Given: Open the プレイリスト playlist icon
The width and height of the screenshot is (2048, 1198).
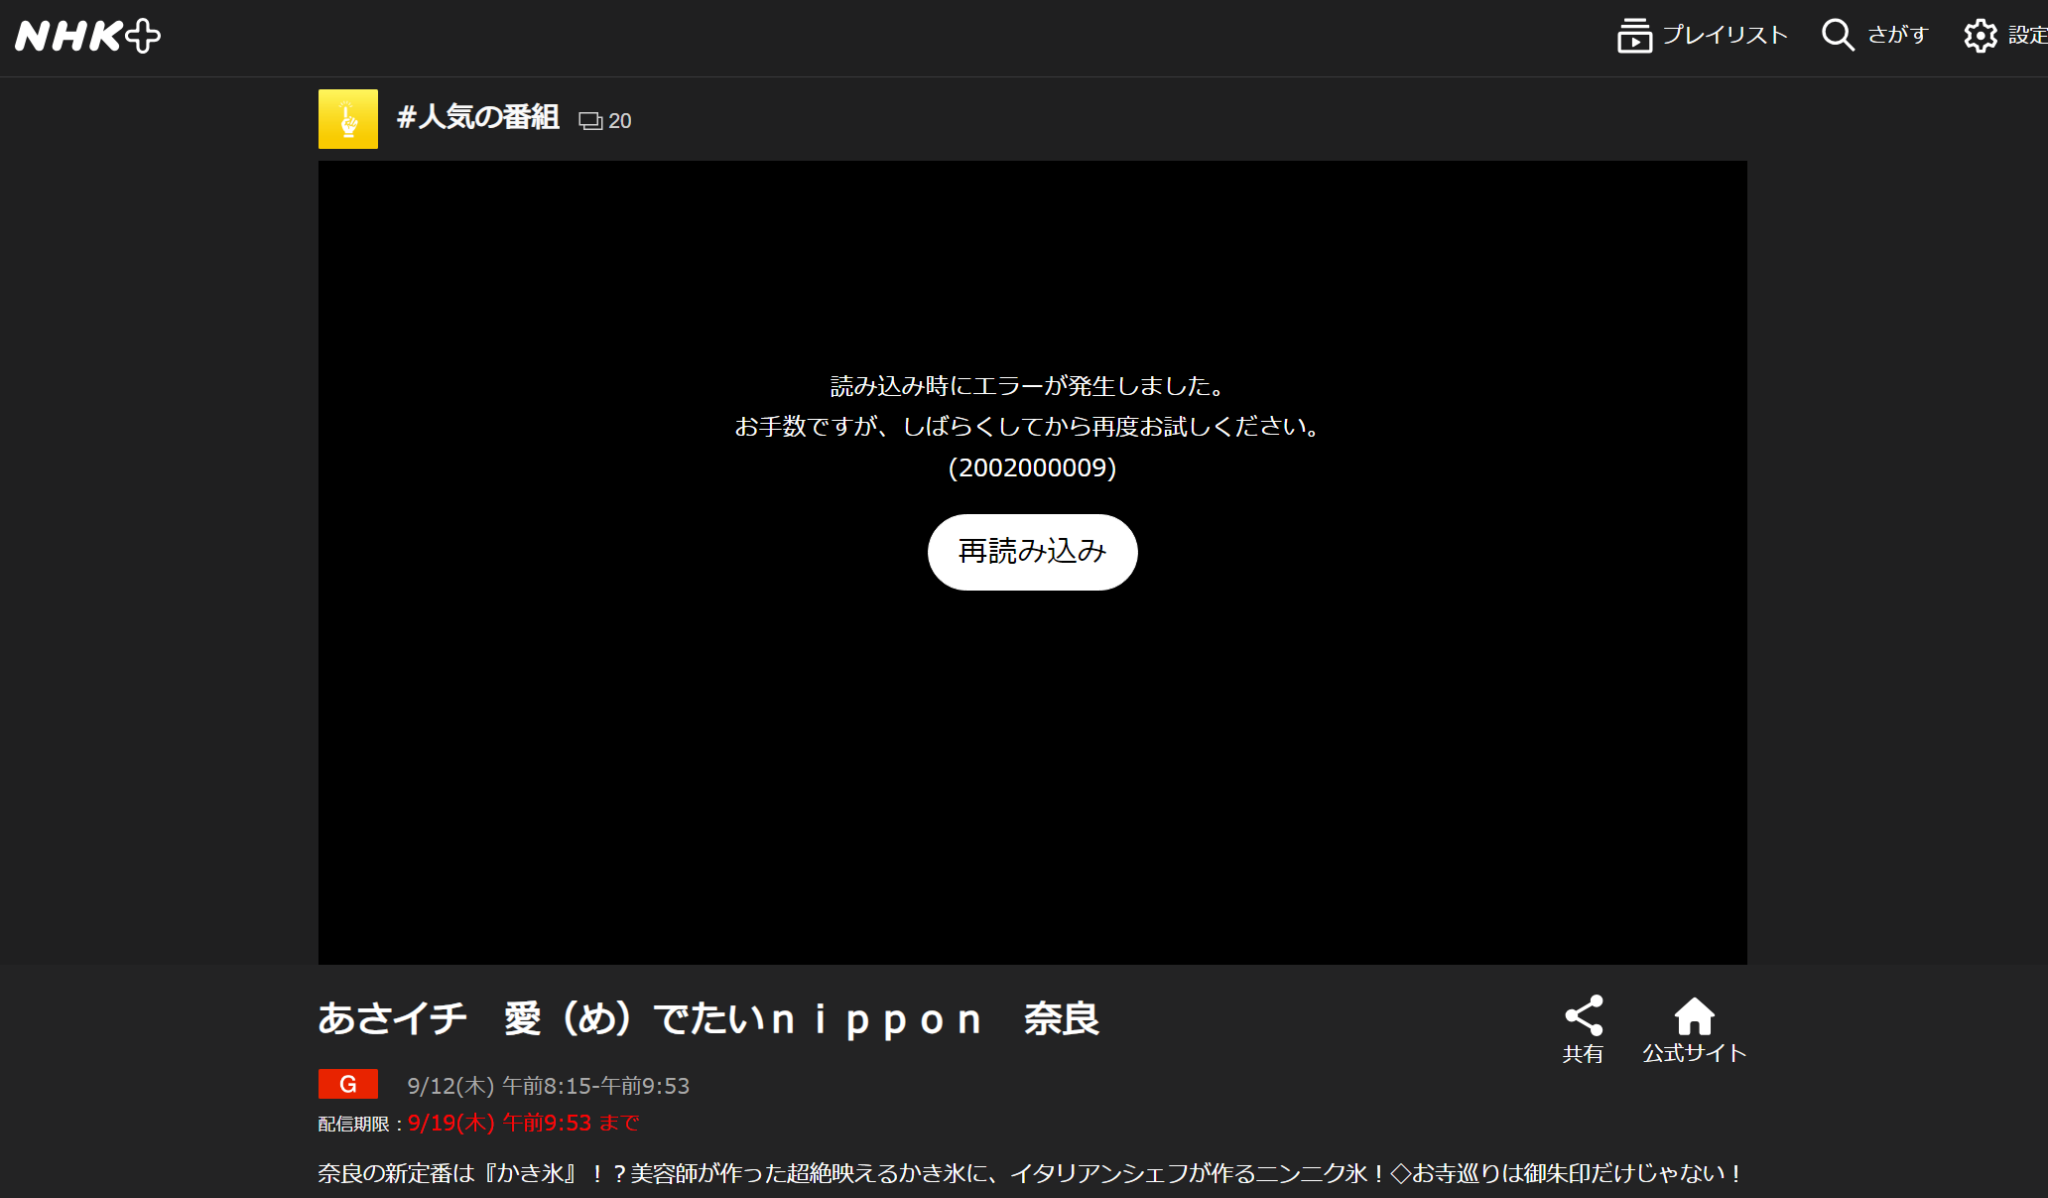Looking at the screenshot, I should pyautogui.click(x=1634, y=34).
